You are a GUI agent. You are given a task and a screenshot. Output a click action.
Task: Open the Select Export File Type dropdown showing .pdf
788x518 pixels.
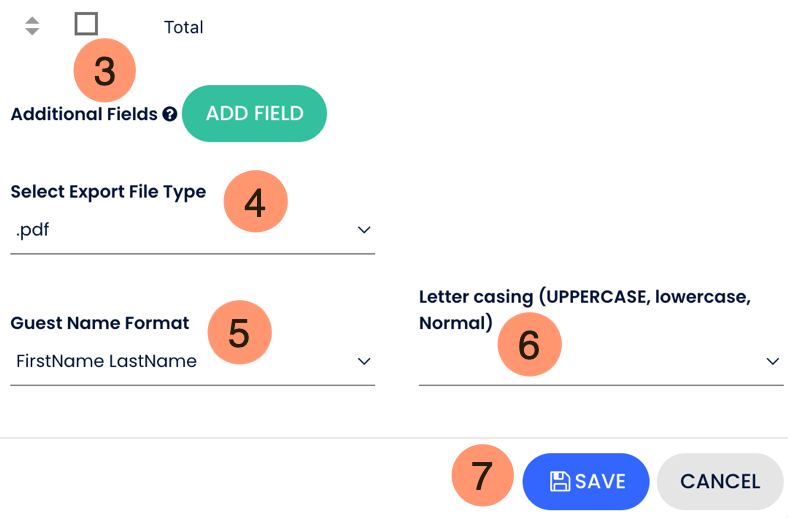pyautogui.click(x=180, y=230)
